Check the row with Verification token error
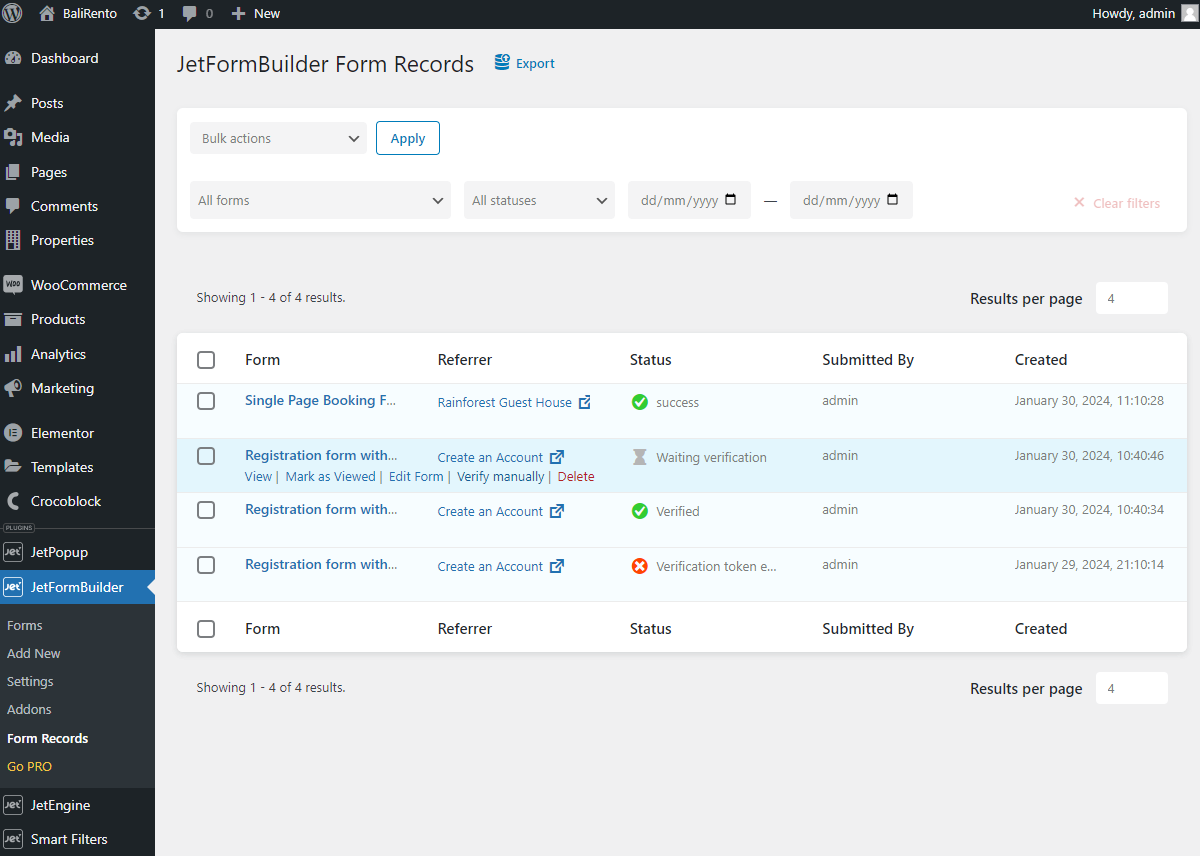 point(206,564)
